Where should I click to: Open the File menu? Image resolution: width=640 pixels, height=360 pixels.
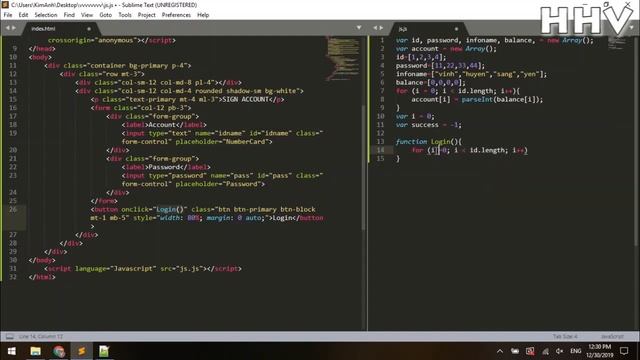point(8,15)
